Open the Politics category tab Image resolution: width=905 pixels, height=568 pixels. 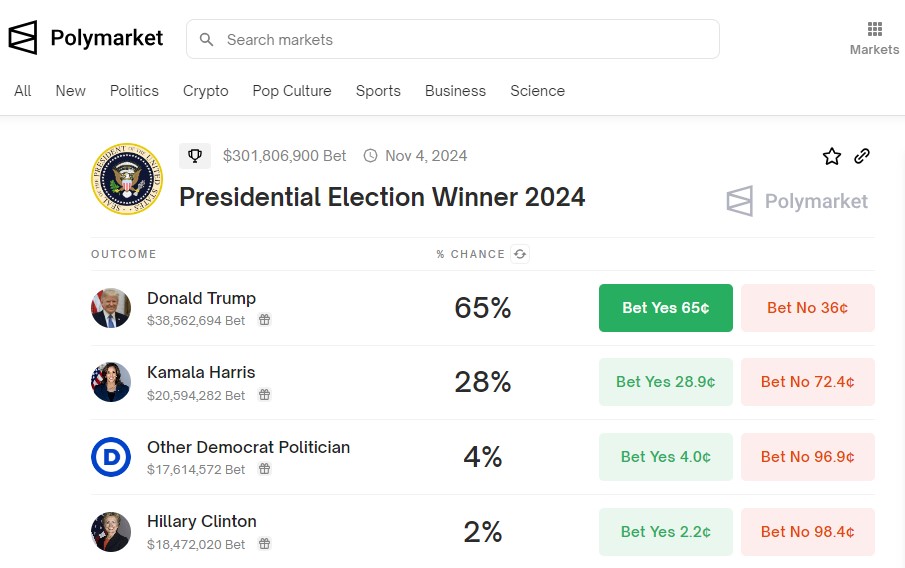click(x=134, y=91)
